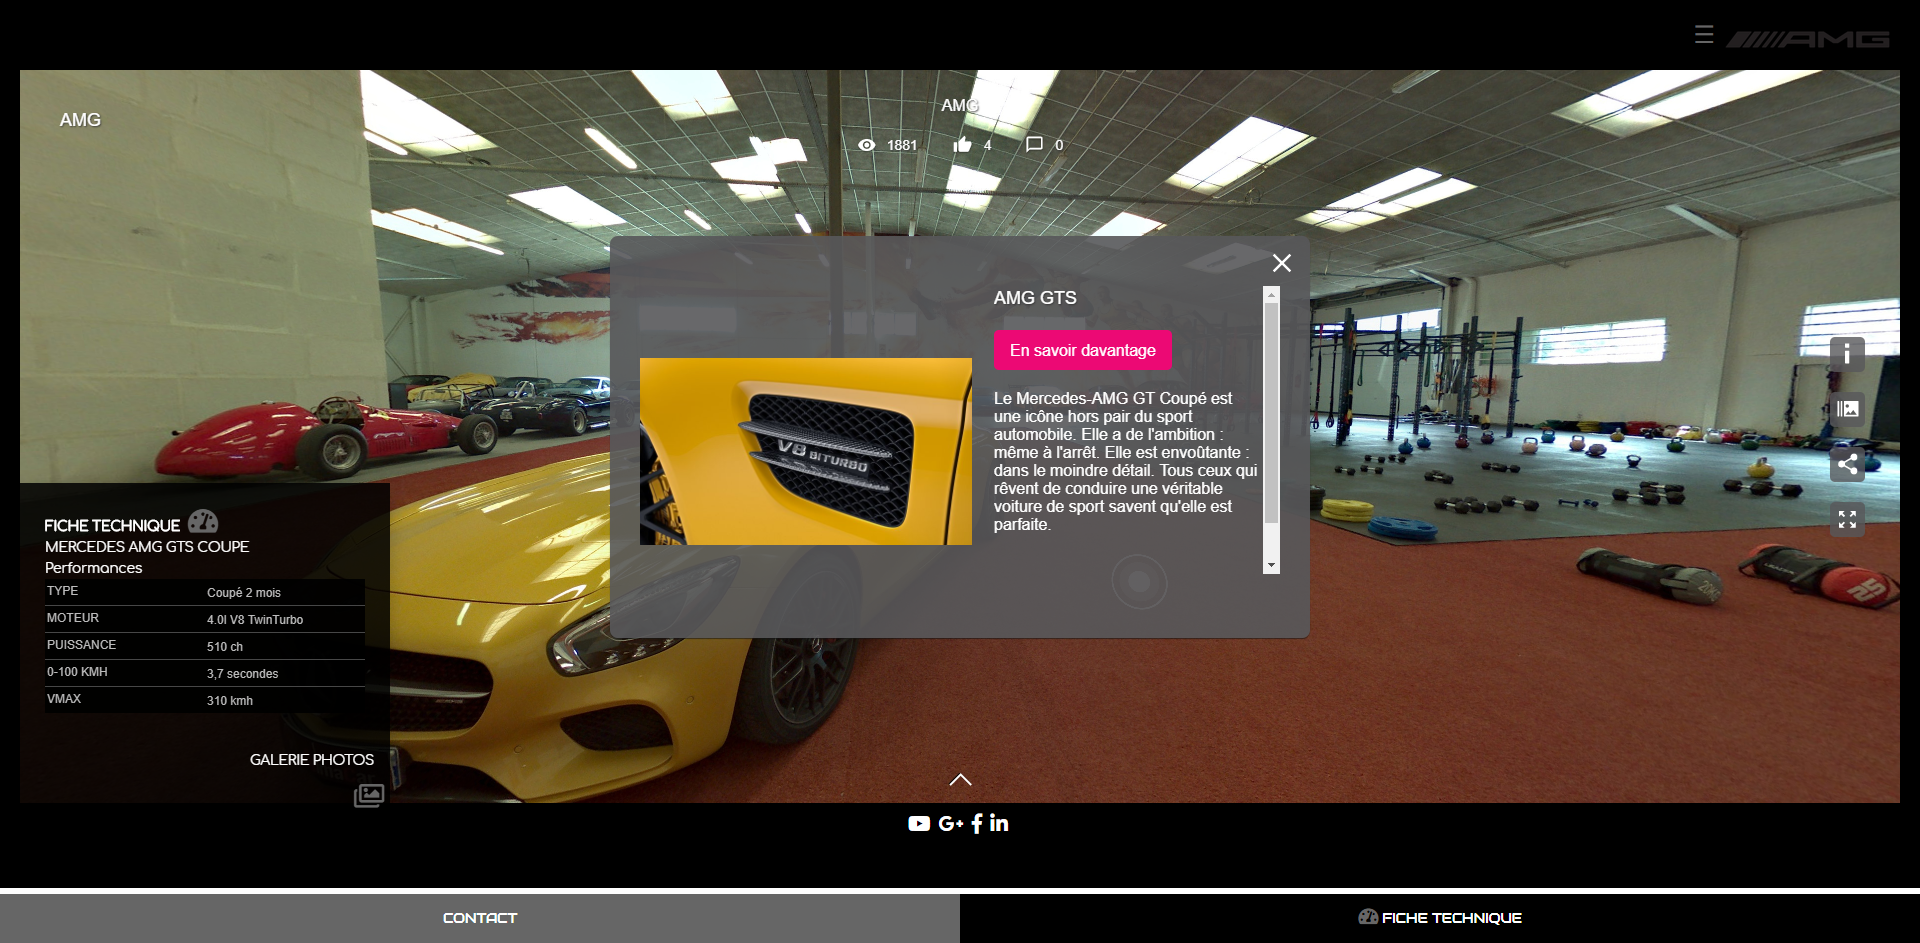
Task: Click the AMG logo in header
Action: (1807, 39)
